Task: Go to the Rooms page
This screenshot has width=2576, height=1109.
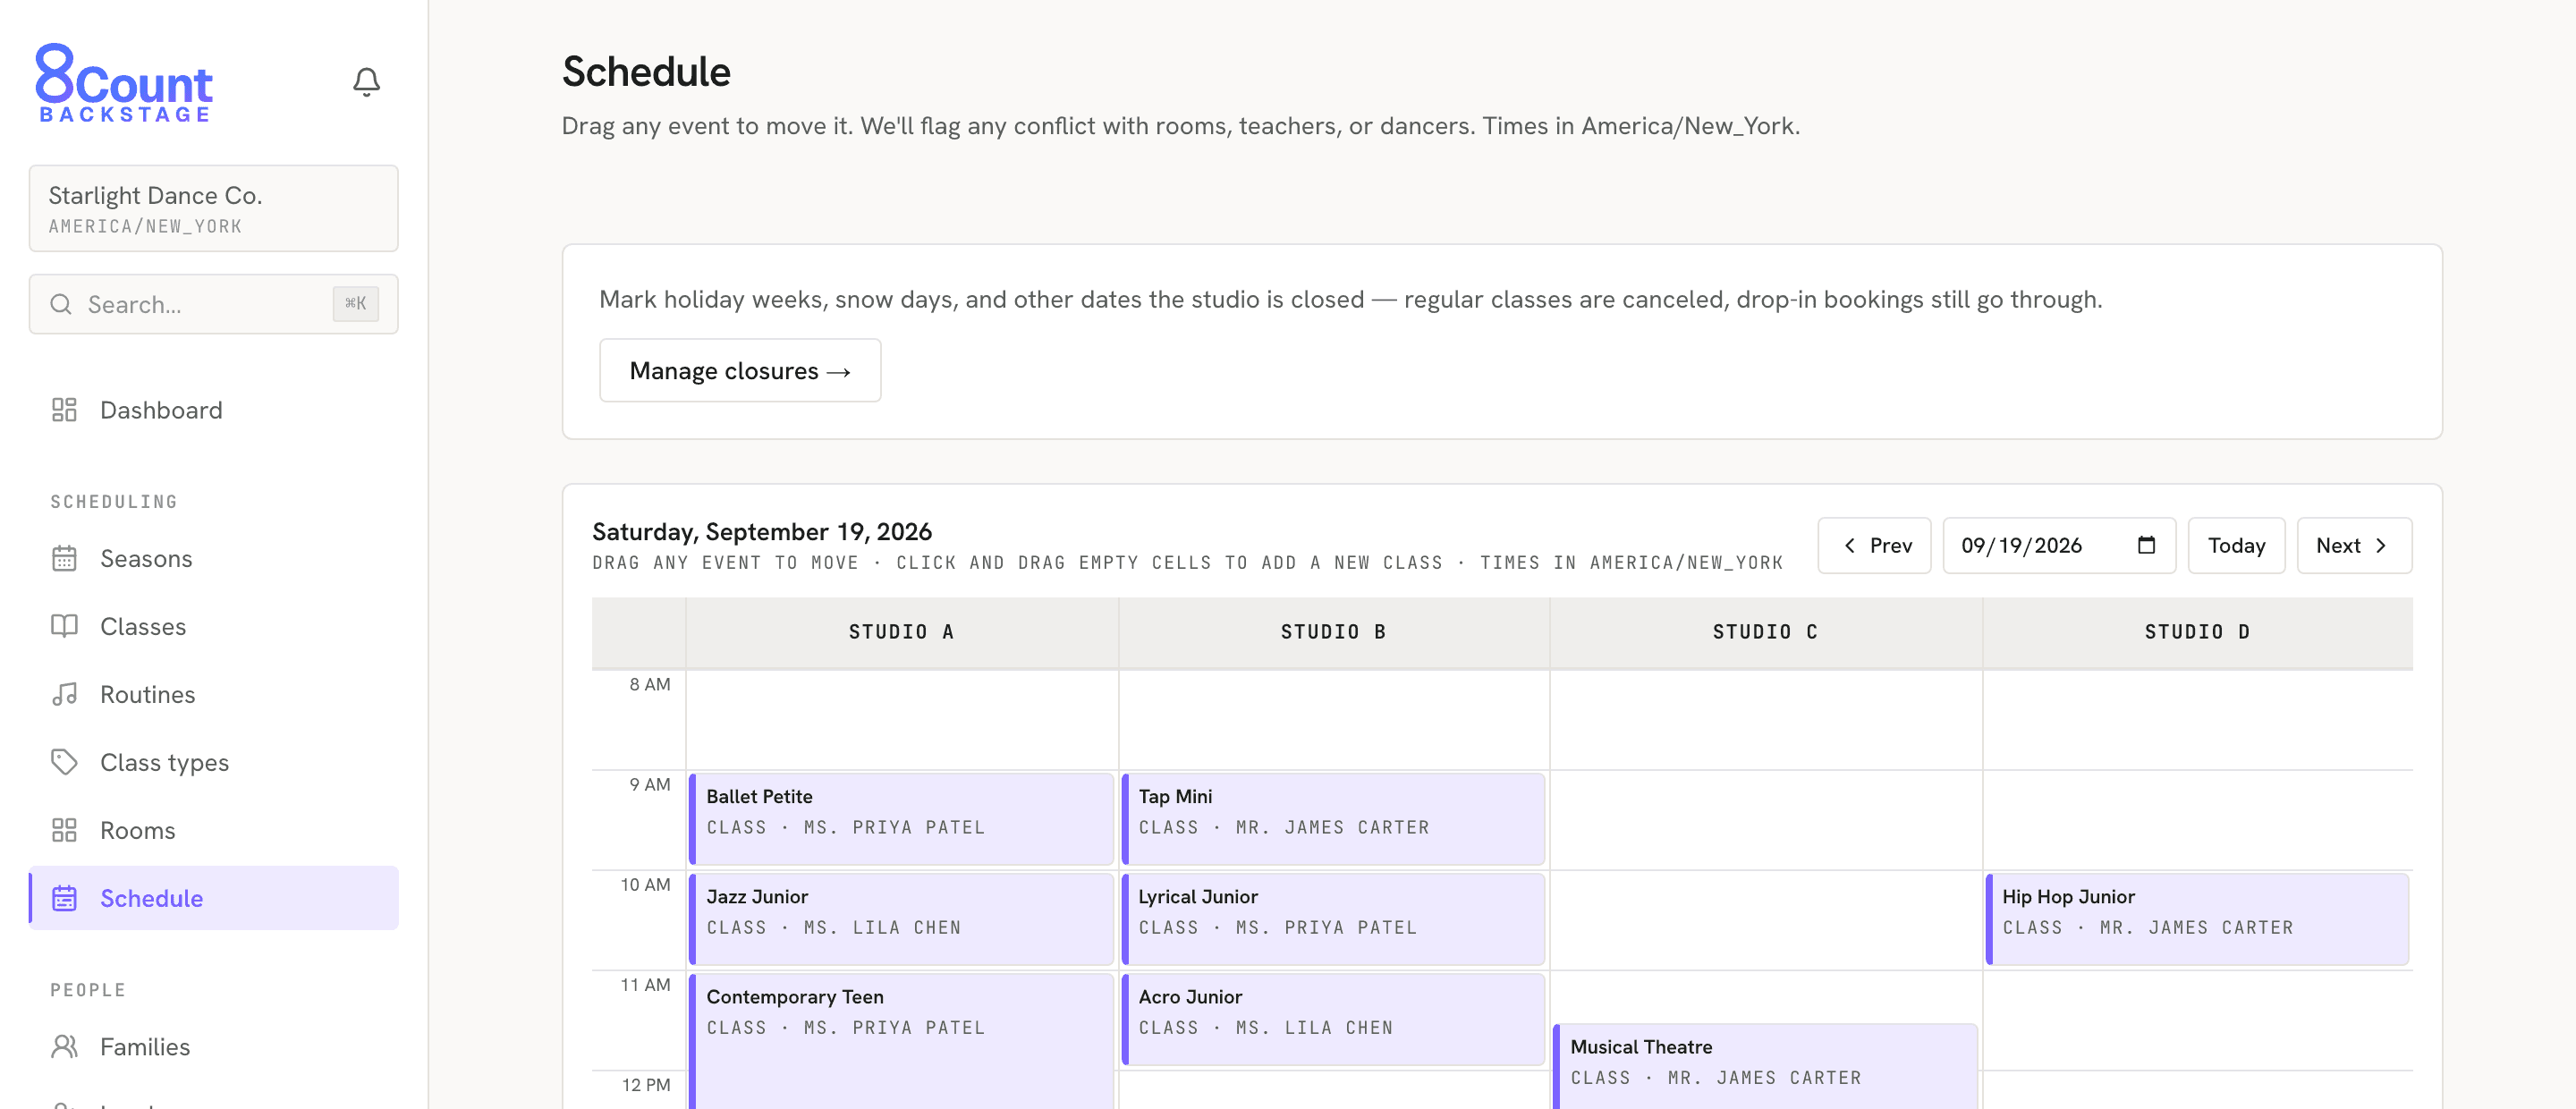Action: [214, 830]
